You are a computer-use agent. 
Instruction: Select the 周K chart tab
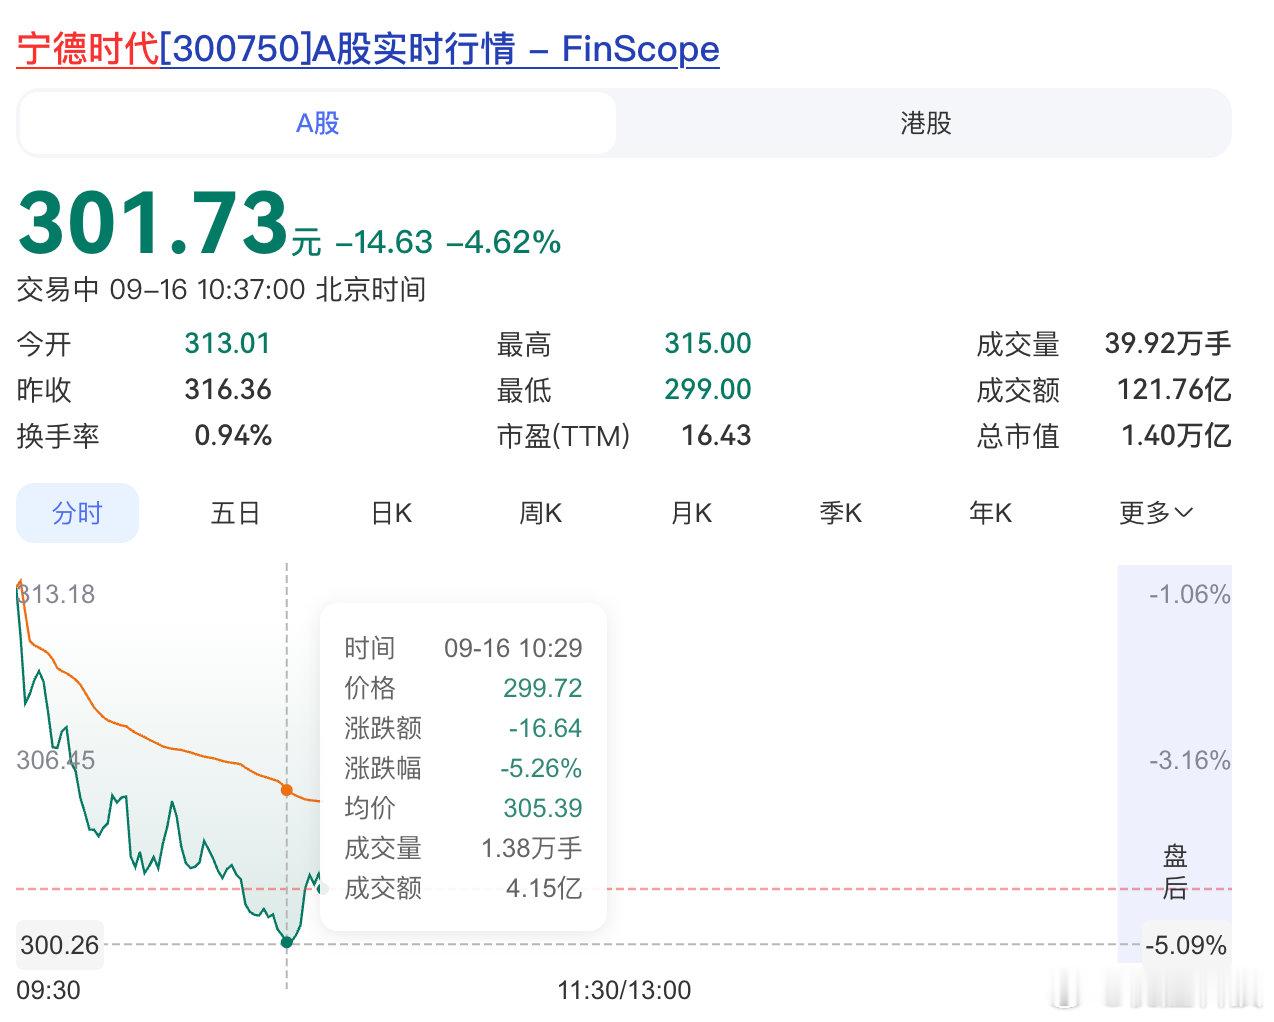click(x=540, y=513)
